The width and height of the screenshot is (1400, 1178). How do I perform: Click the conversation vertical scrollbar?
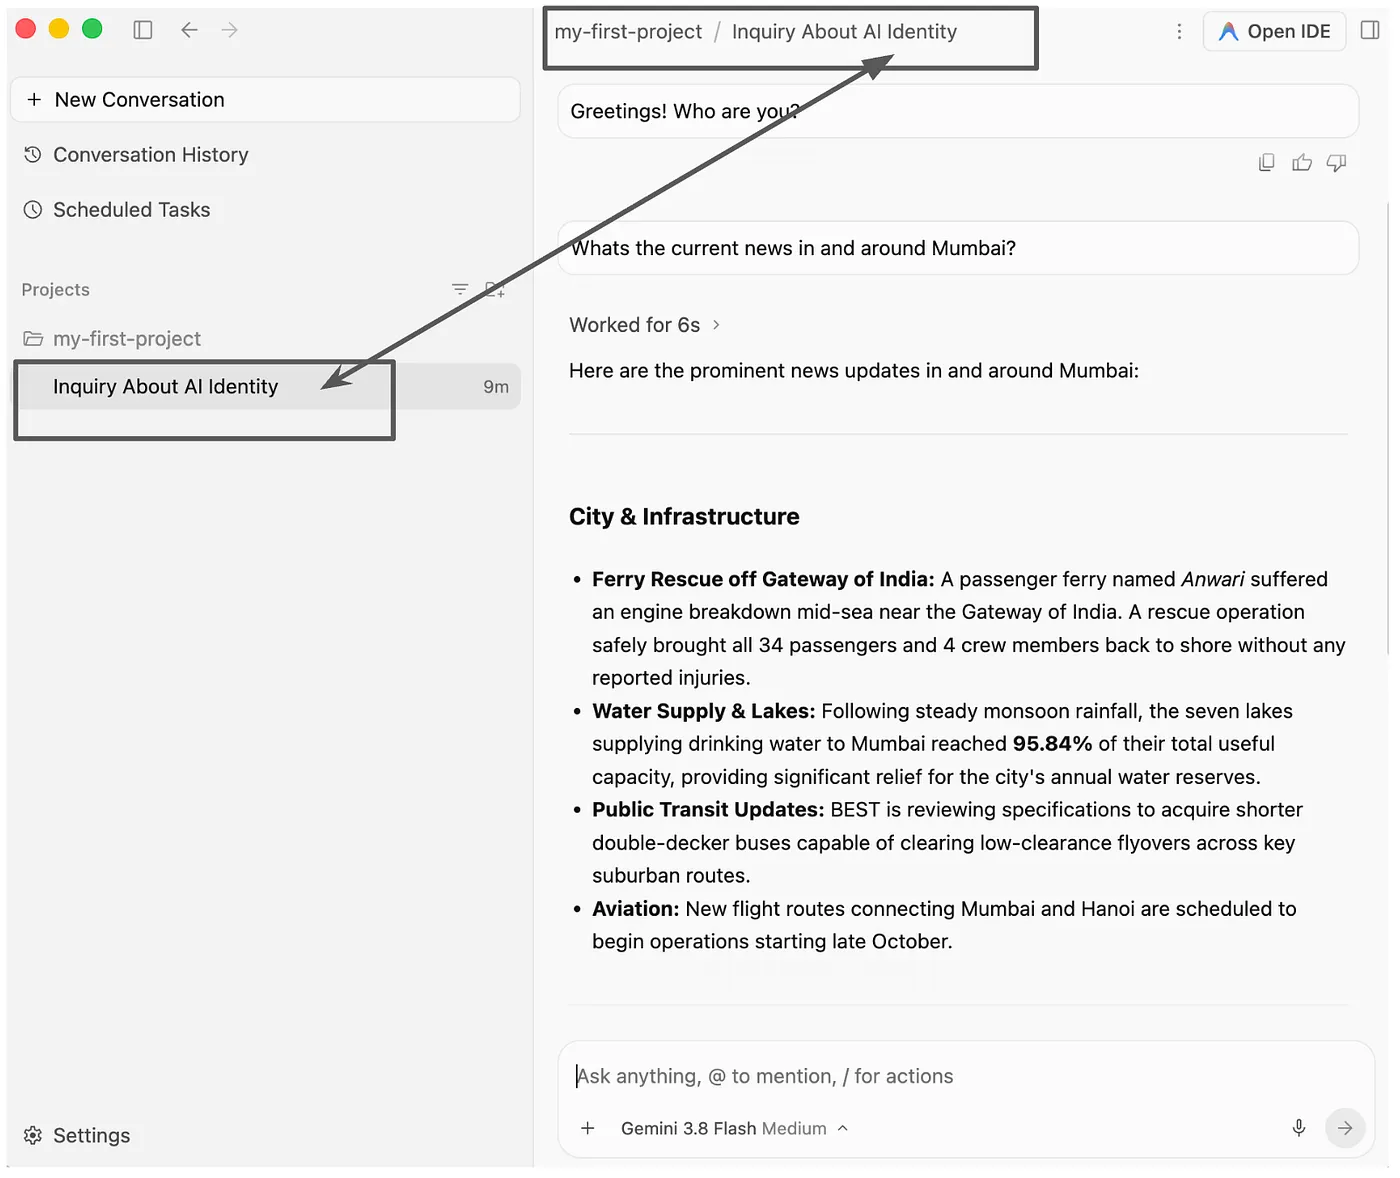tap(1387, 430)
